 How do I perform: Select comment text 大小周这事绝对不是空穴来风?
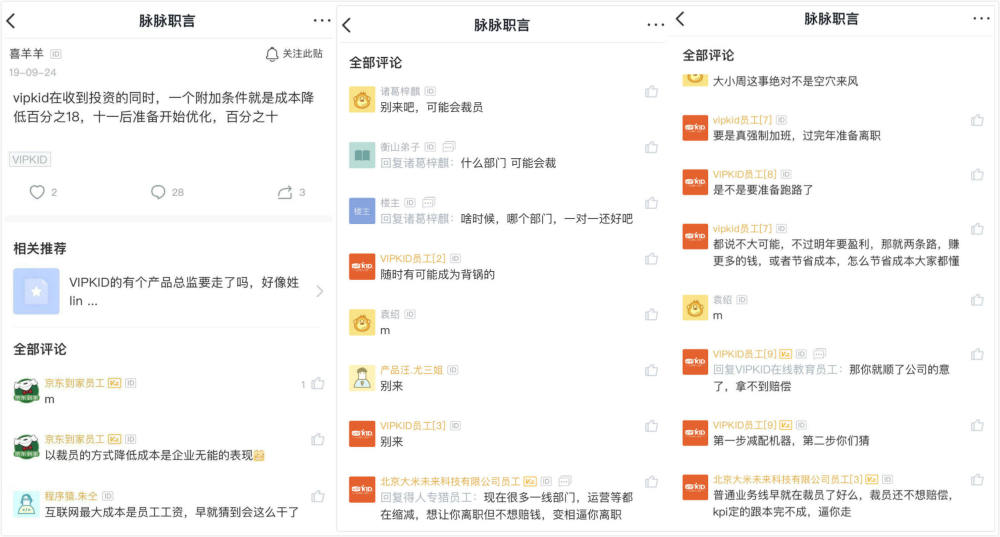(785, 82)
